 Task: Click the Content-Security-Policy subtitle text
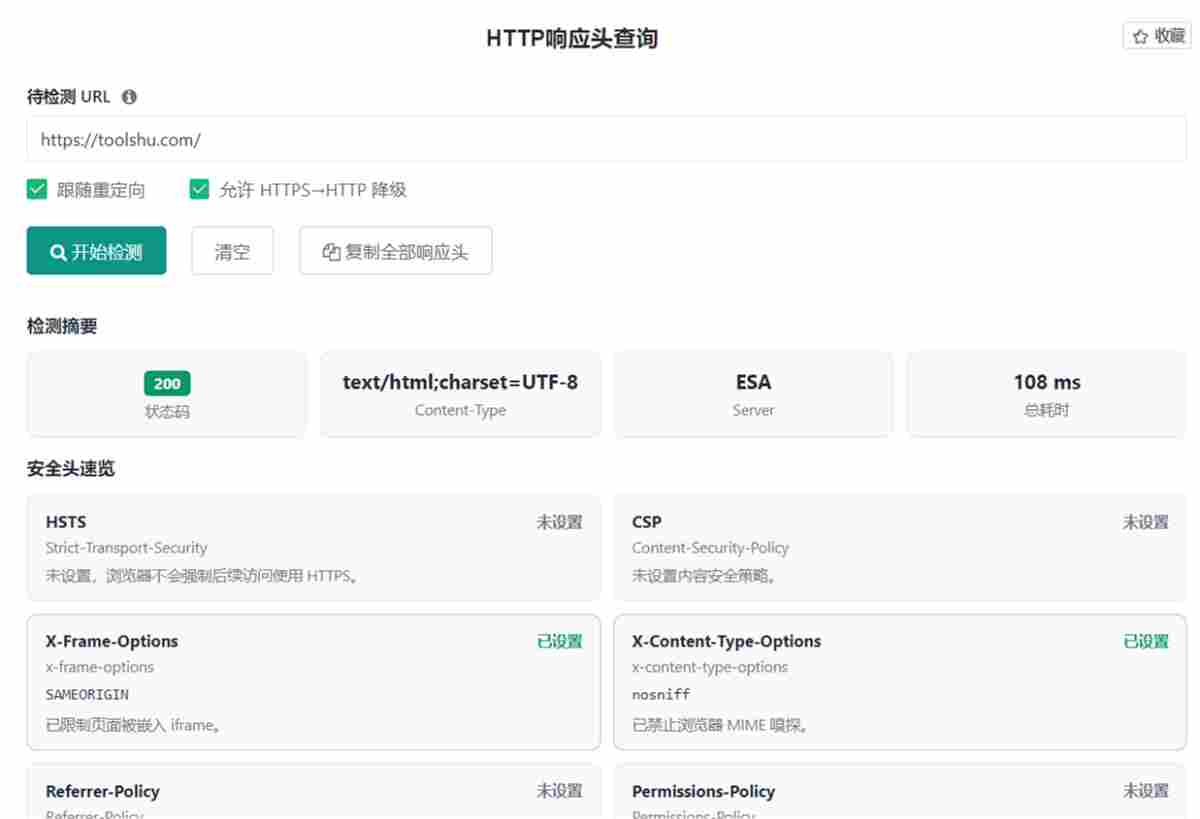point(710,548)
